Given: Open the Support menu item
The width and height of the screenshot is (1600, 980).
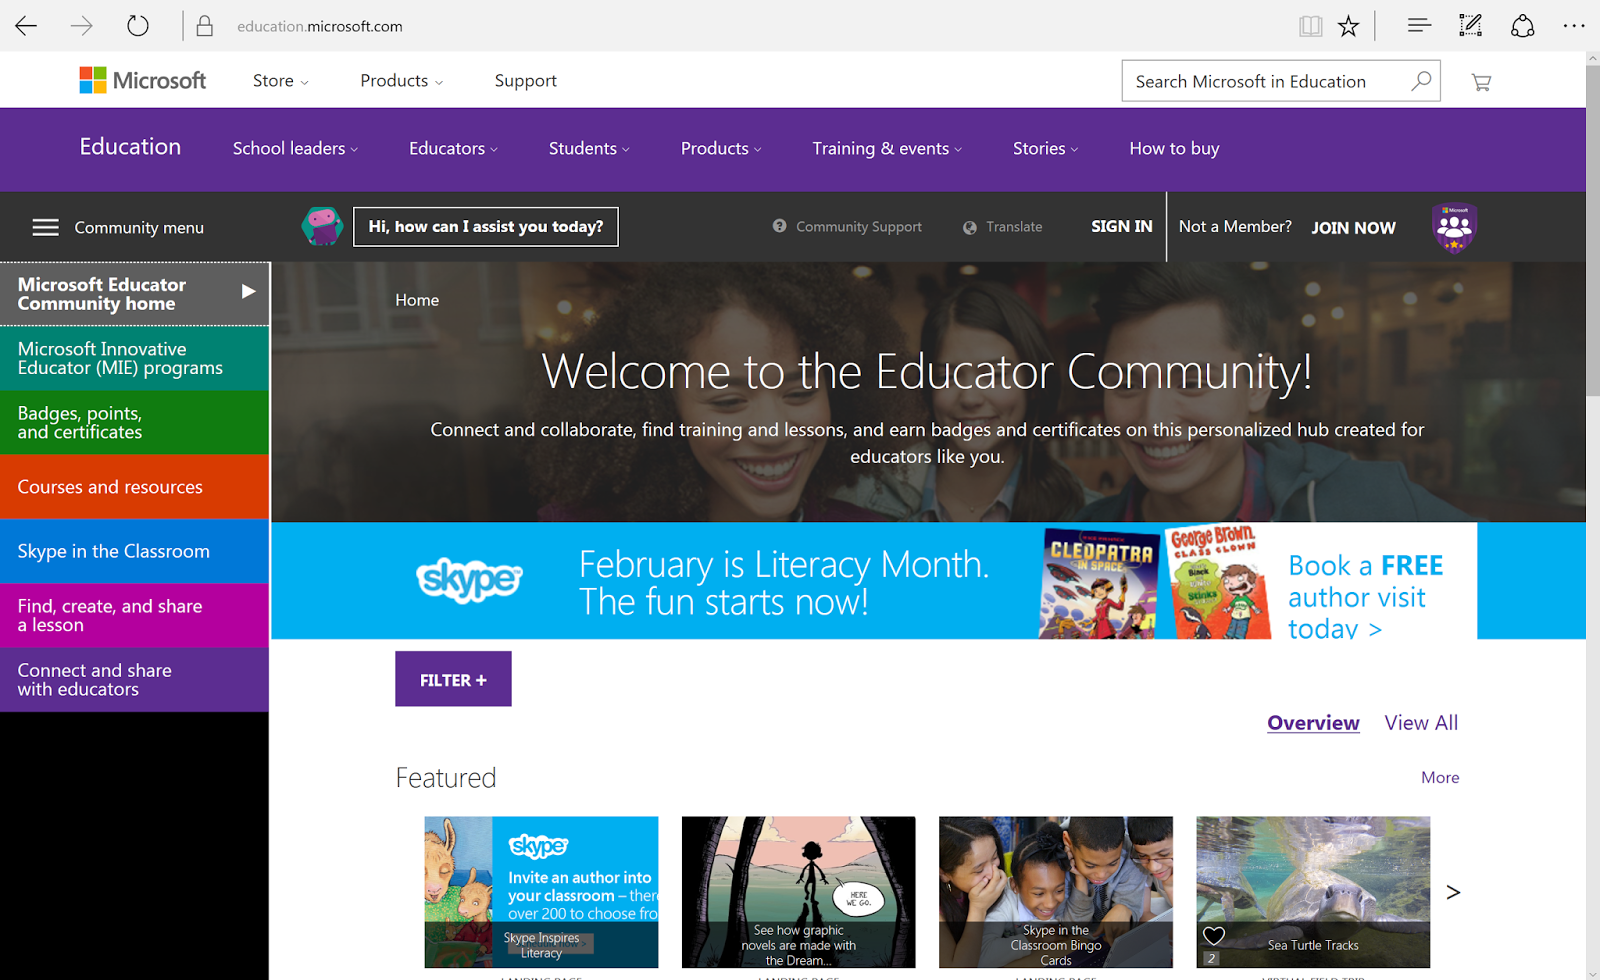Looking at the screenshot, I should (525, 81).
